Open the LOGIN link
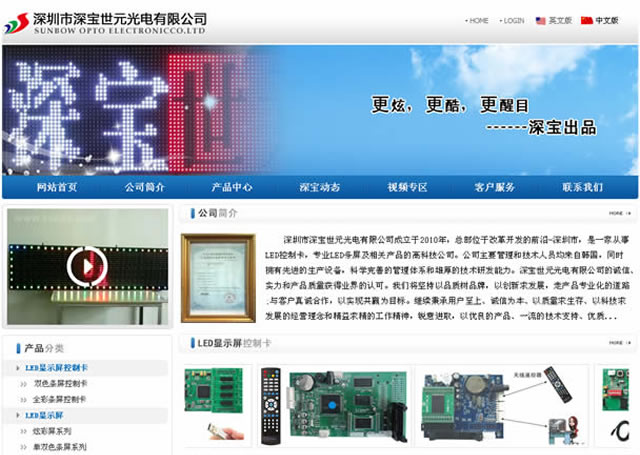This screenshot has width=640, height=455. (513, 20)
